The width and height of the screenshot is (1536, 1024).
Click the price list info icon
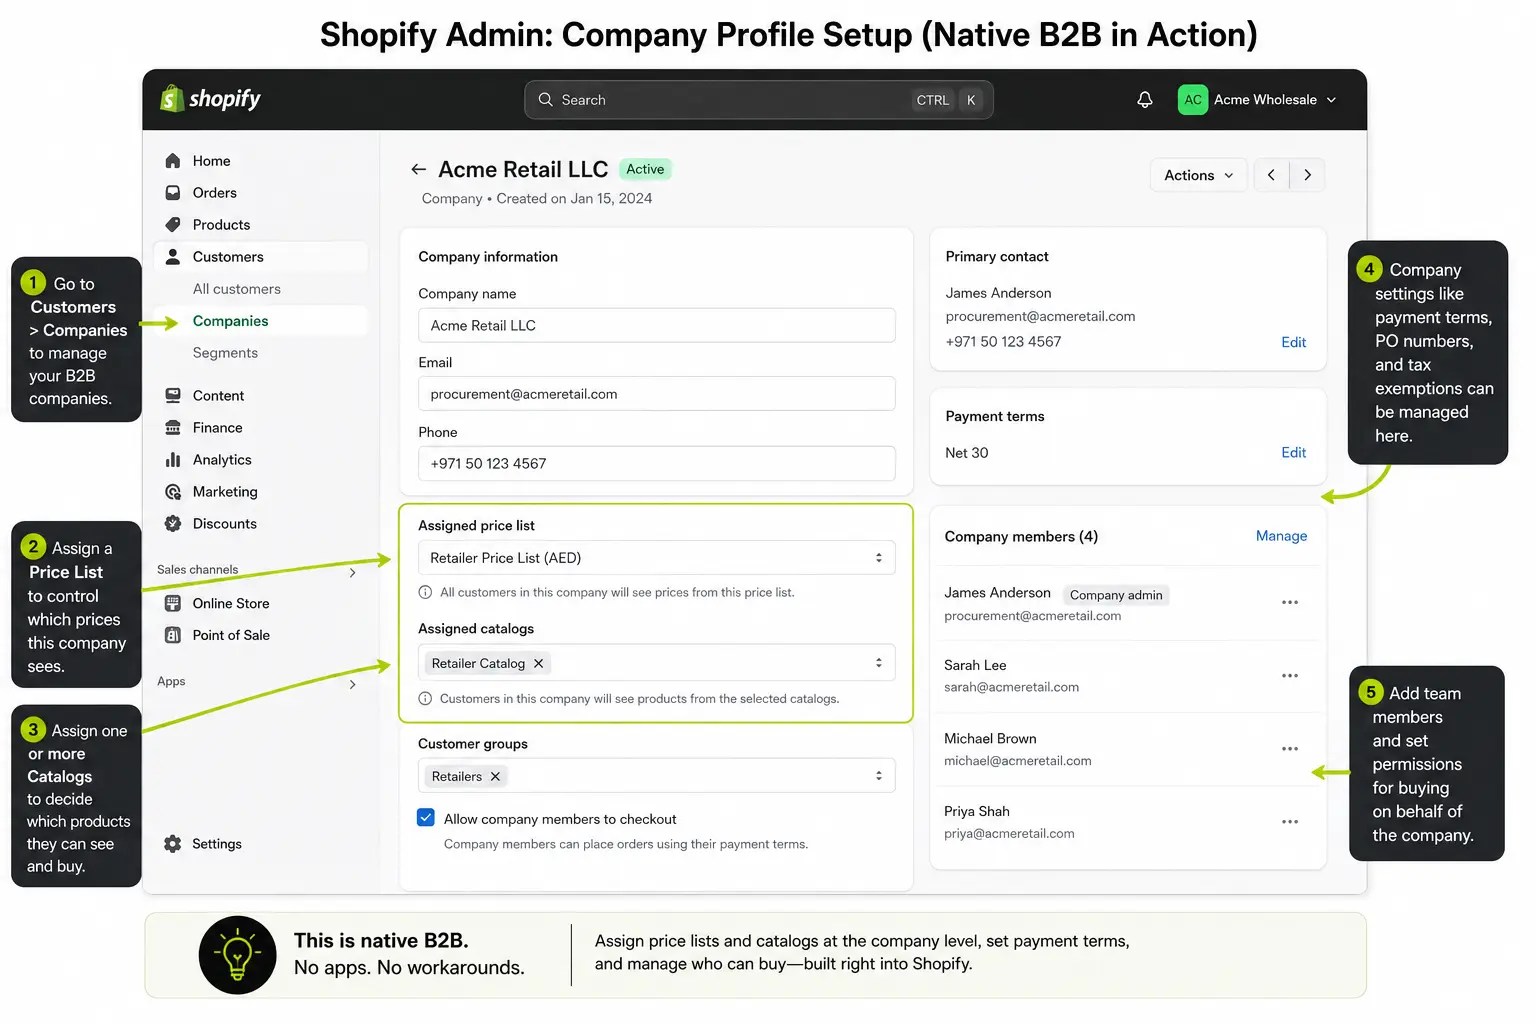[425, 593]
